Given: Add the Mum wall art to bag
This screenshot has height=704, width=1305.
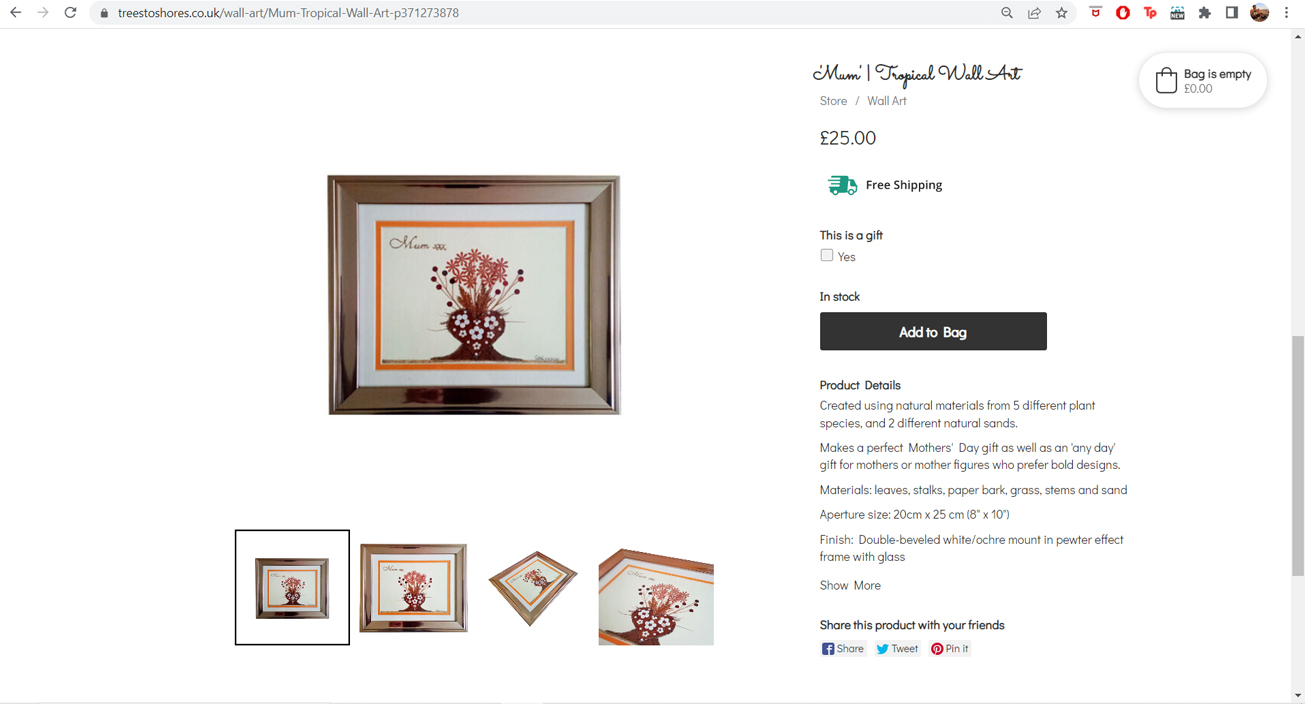Looking at the screenshot, I should (933, 332).
